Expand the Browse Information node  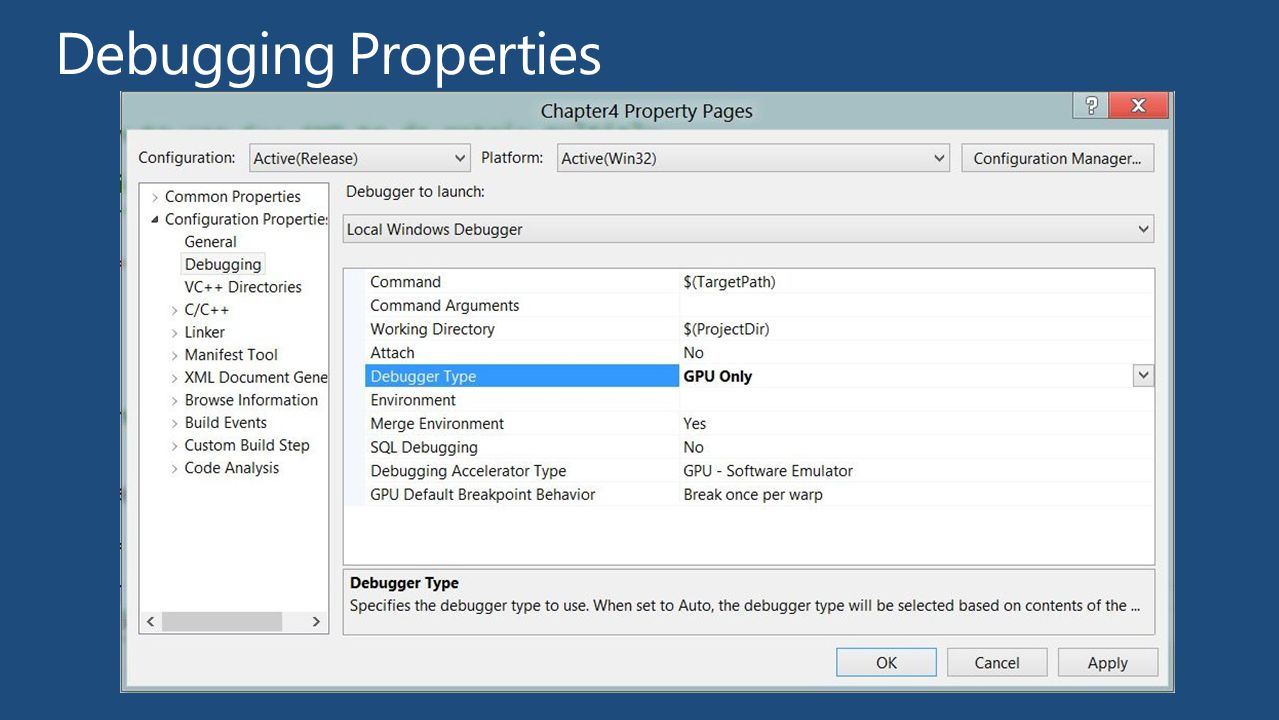pos(175,400)
